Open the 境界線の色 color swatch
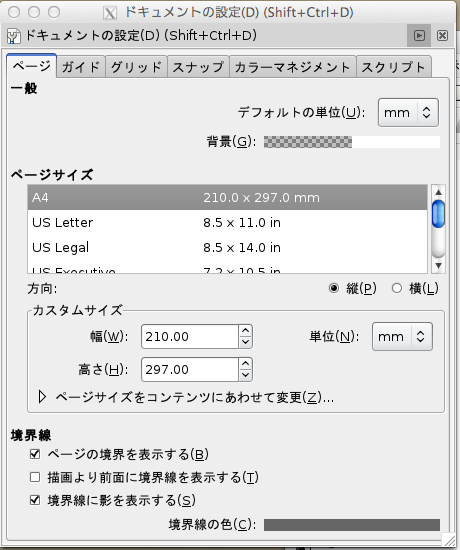The height and width of the screenshot is (550, 460). click(352, 525)
